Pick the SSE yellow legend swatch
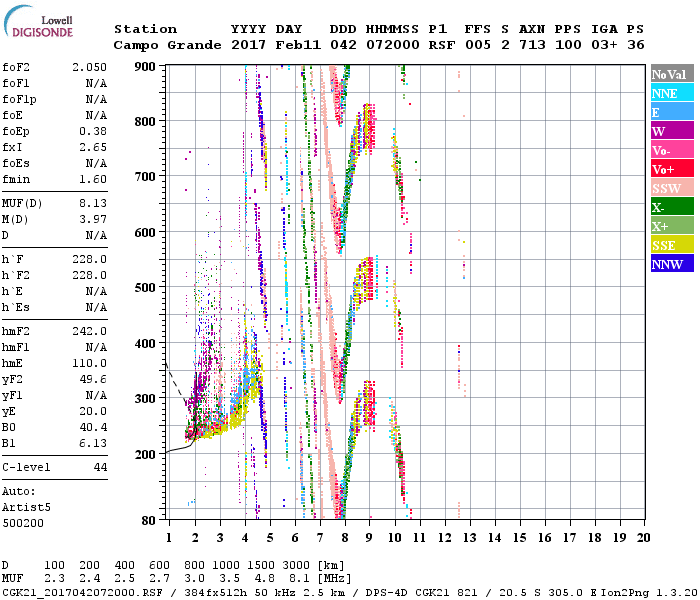The image size is (700, 600). click(668, 245)
